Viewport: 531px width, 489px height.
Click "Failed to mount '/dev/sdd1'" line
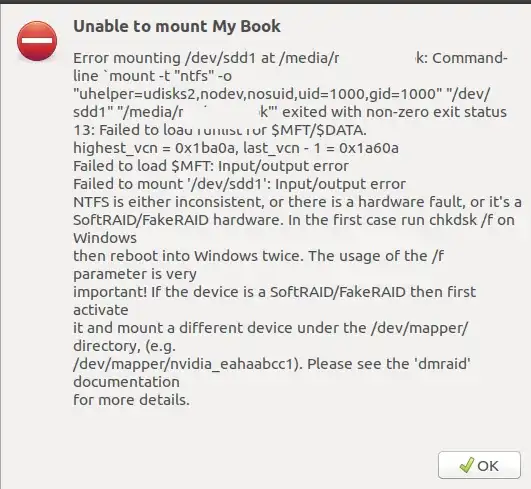click(x=239, y=184)
